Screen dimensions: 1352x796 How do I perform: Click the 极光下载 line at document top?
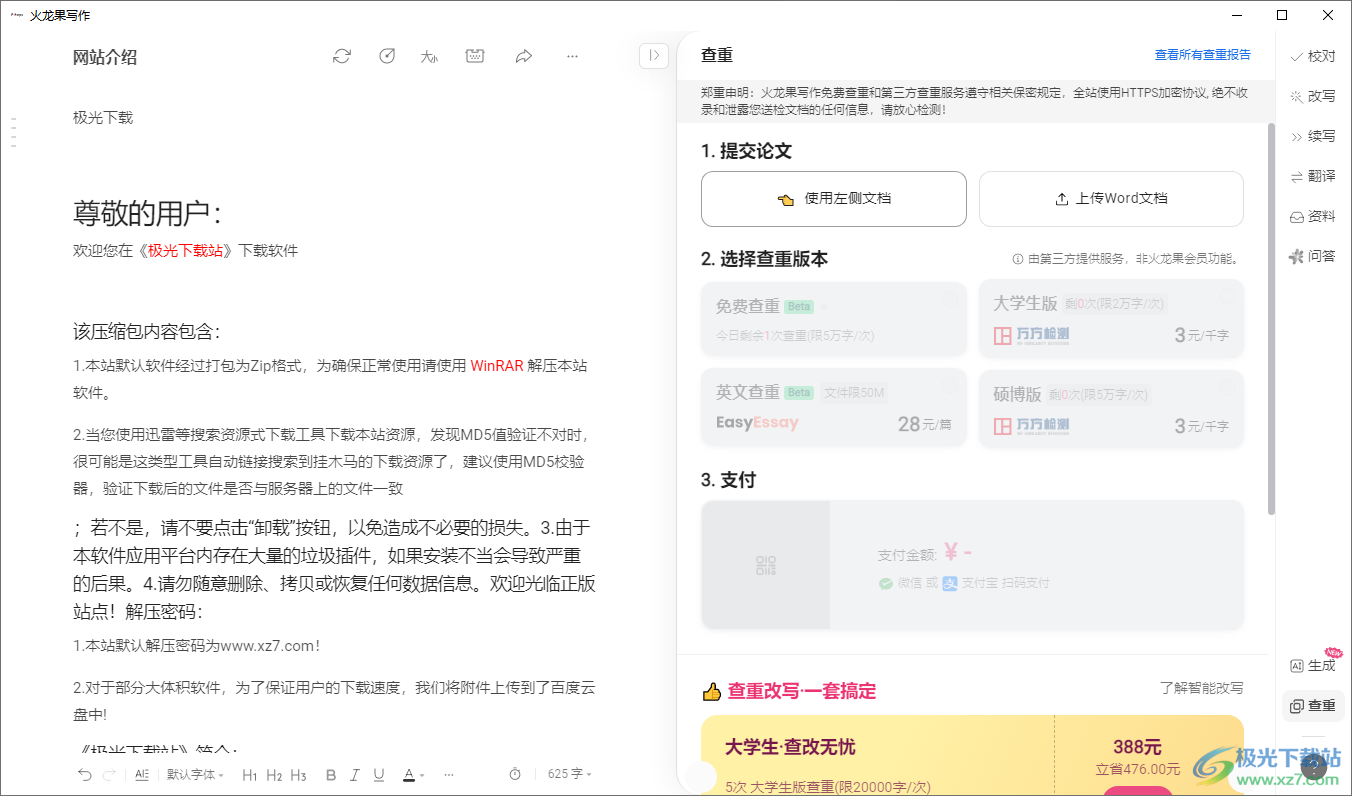103,118
